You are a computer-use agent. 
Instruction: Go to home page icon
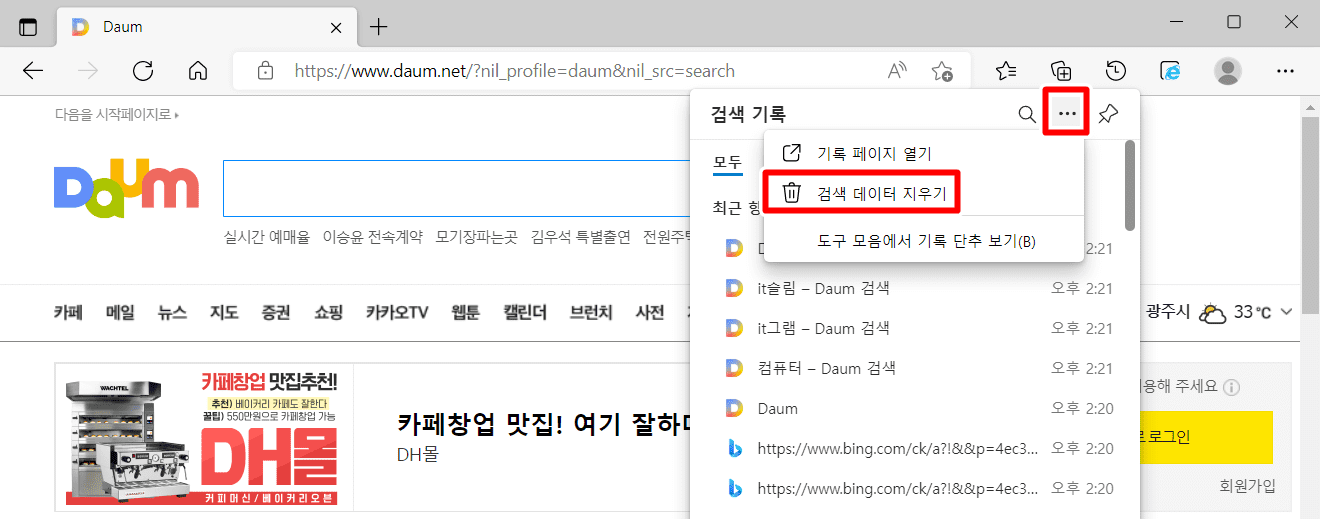coord(198,71)
